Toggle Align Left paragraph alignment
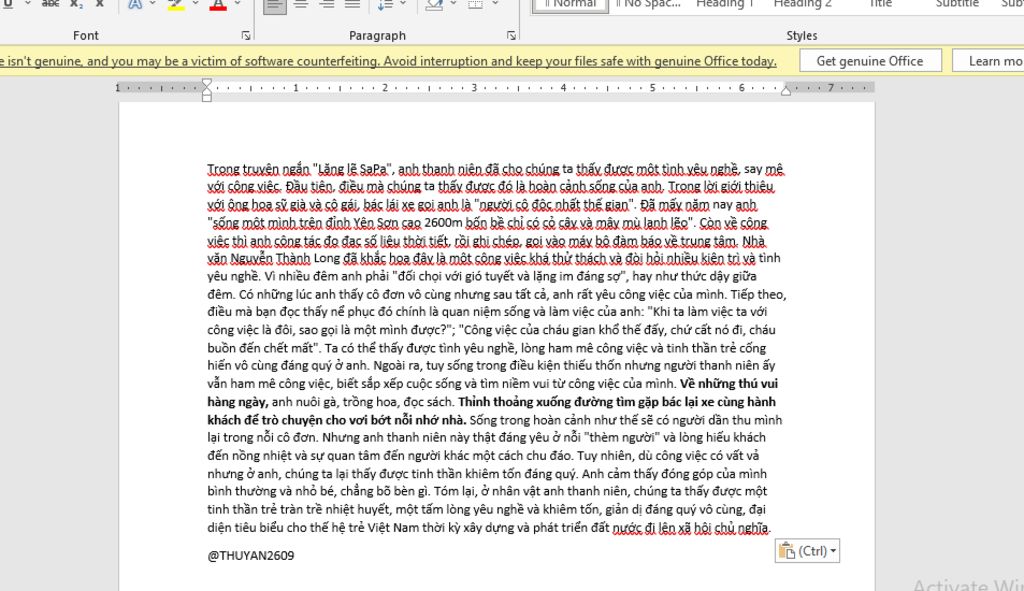Screen dimensions: 1024x591 pos(275,5)
